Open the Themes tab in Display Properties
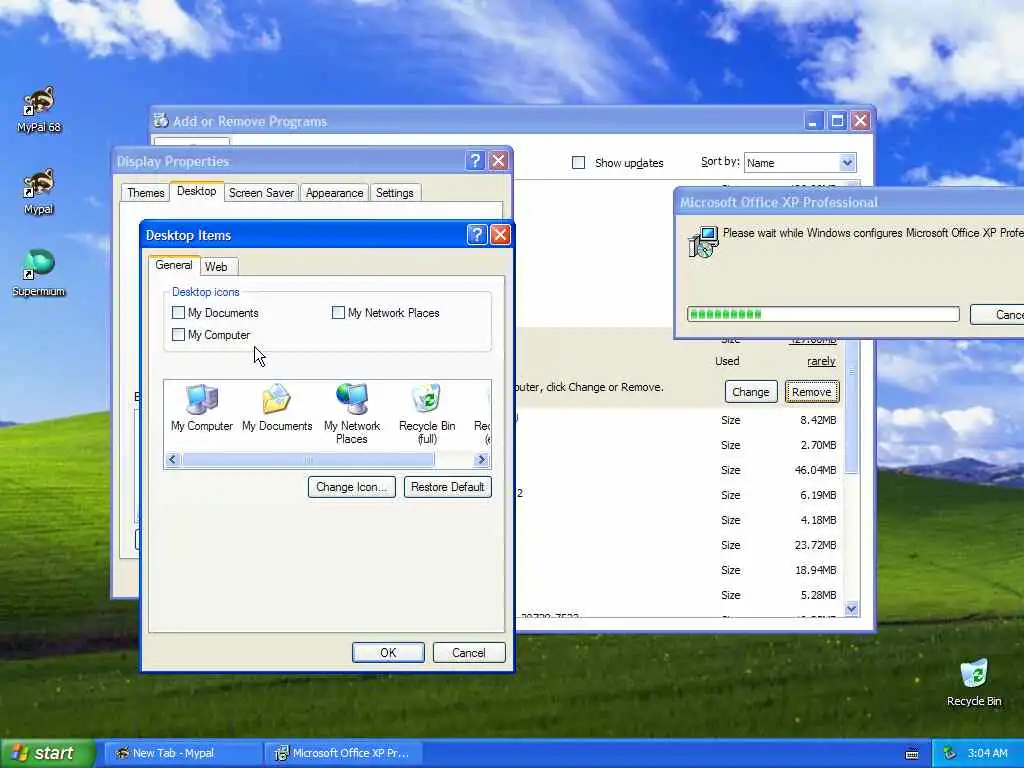The width and height of the screenshot is (1024, 768). 146,193
